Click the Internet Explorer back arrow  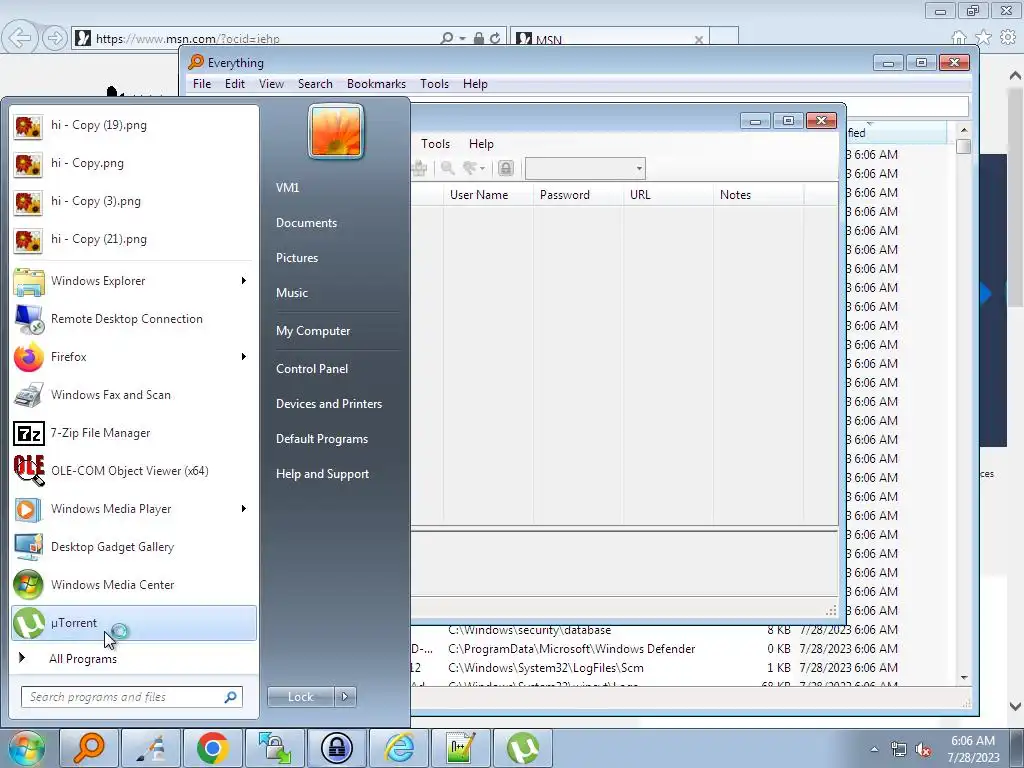pos(20,38)
